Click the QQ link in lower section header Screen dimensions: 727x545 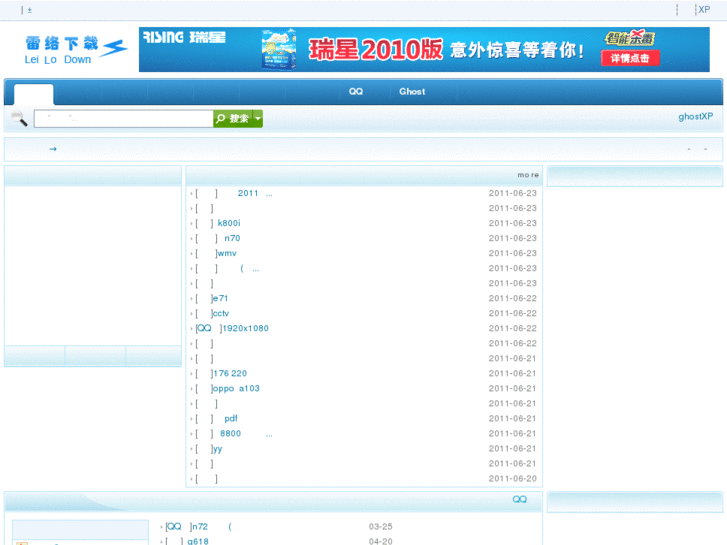519,499
